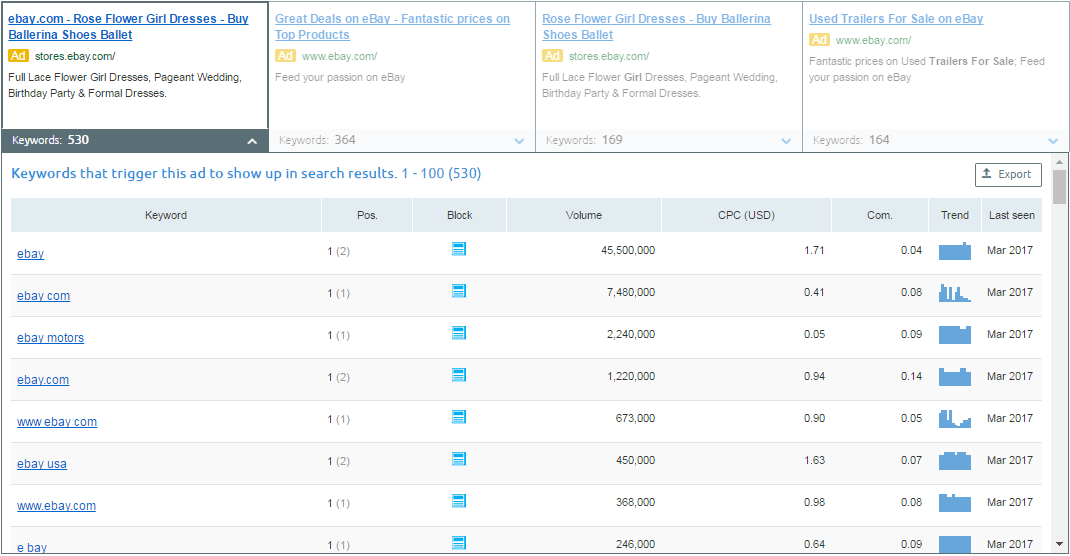The height and width of the screenshot is (556, 1070).
Task: Click the stores.ebay.com/ URL in the first ad
Action: pos(75,57)
